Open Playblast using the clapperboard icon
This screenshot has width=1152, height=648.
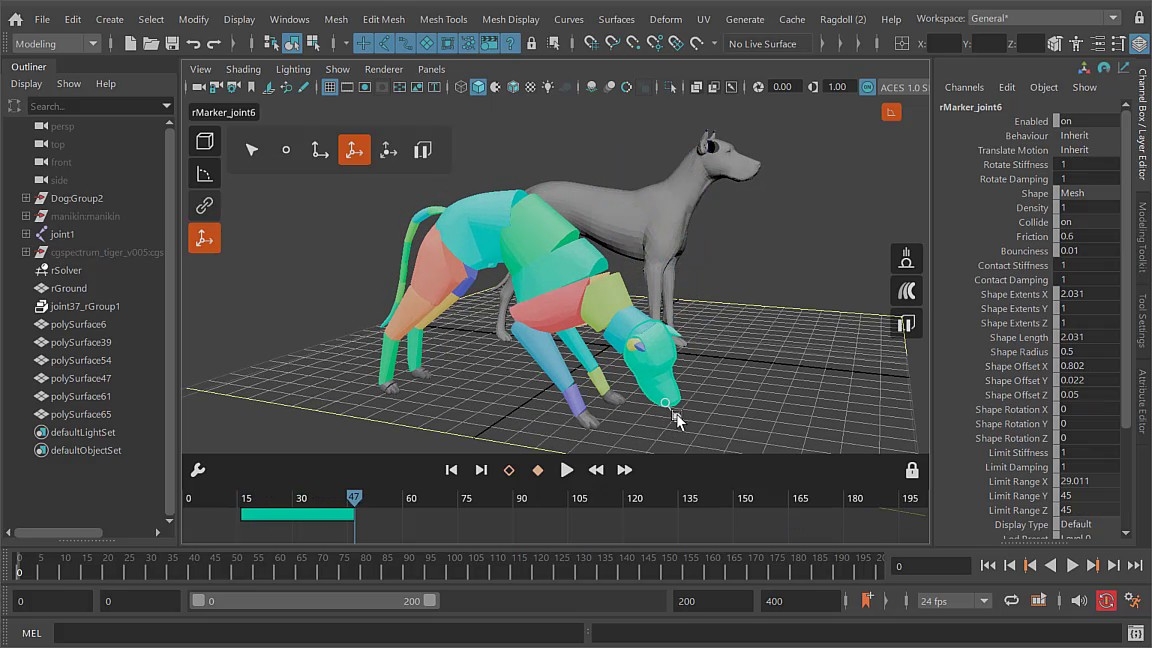pos(1039,601)
